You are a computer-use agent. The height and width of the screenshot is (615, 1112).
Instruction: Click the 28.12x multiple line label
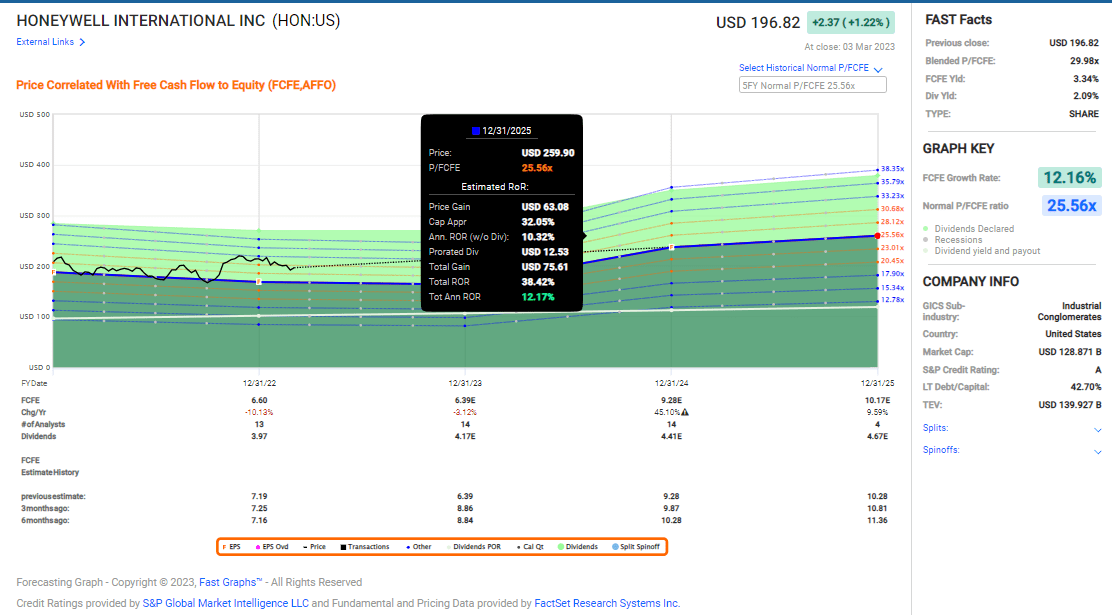892,222
